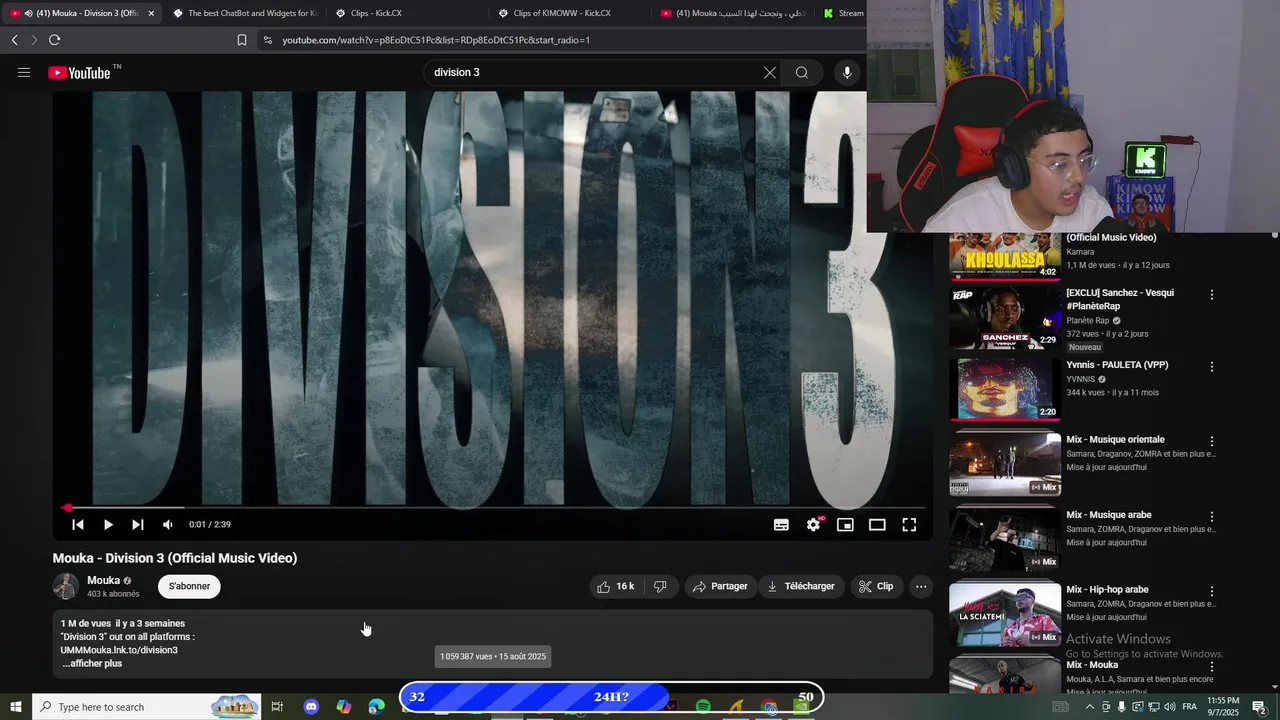Open Spotify from the taskbar

click(x=703, y=707)
